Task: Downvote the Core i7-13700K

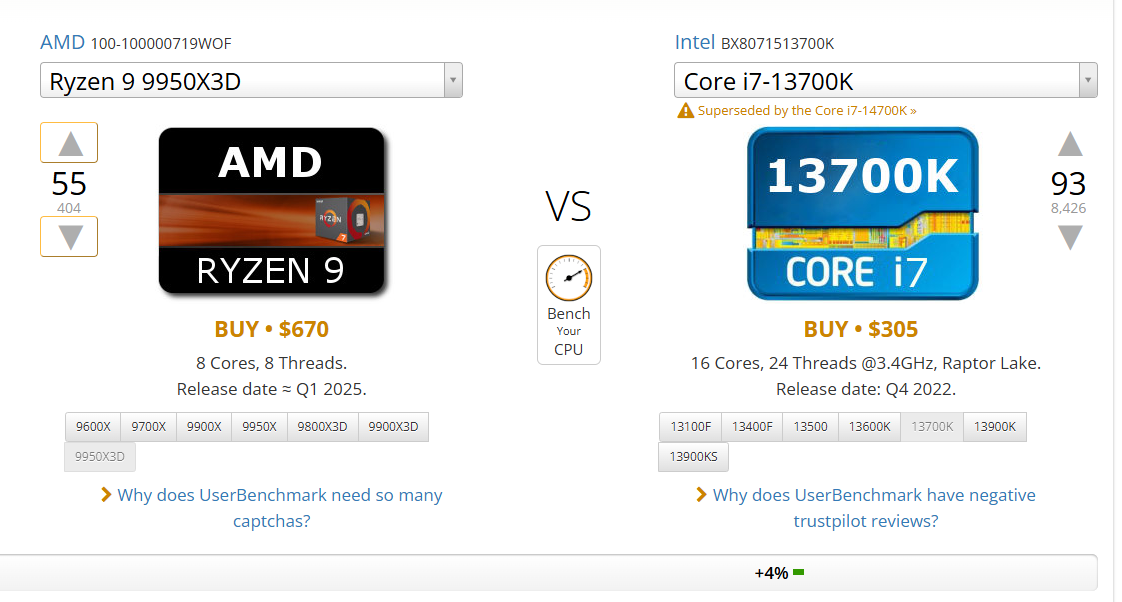Action: point(1070,237)
